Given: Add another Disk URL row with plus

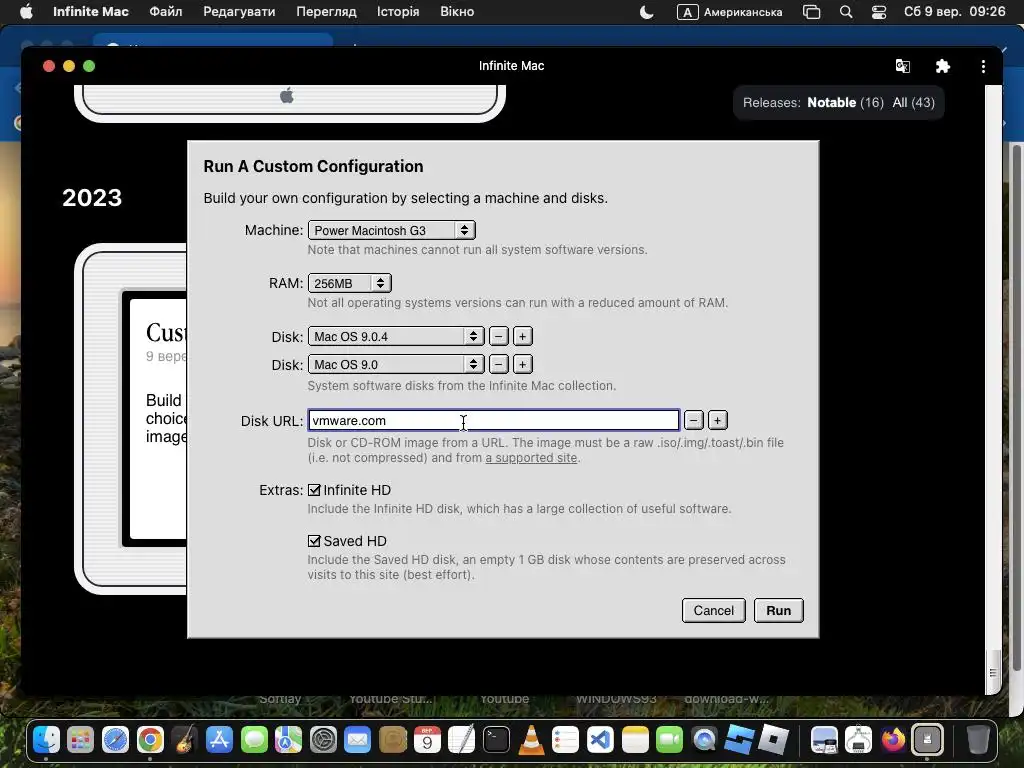Looking at the screenshot, I should 717,421.
